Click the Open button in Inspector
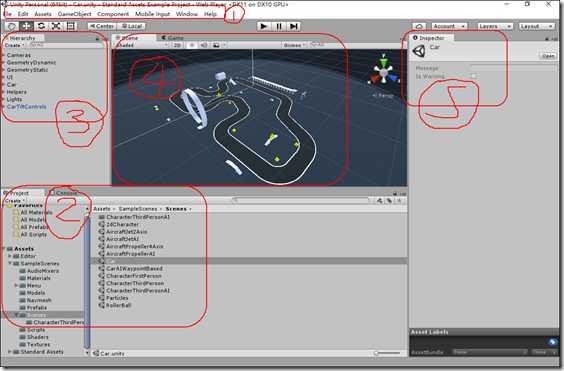This screenshot has height=371, width=564. pyautogui.click(x=548, y=56)
